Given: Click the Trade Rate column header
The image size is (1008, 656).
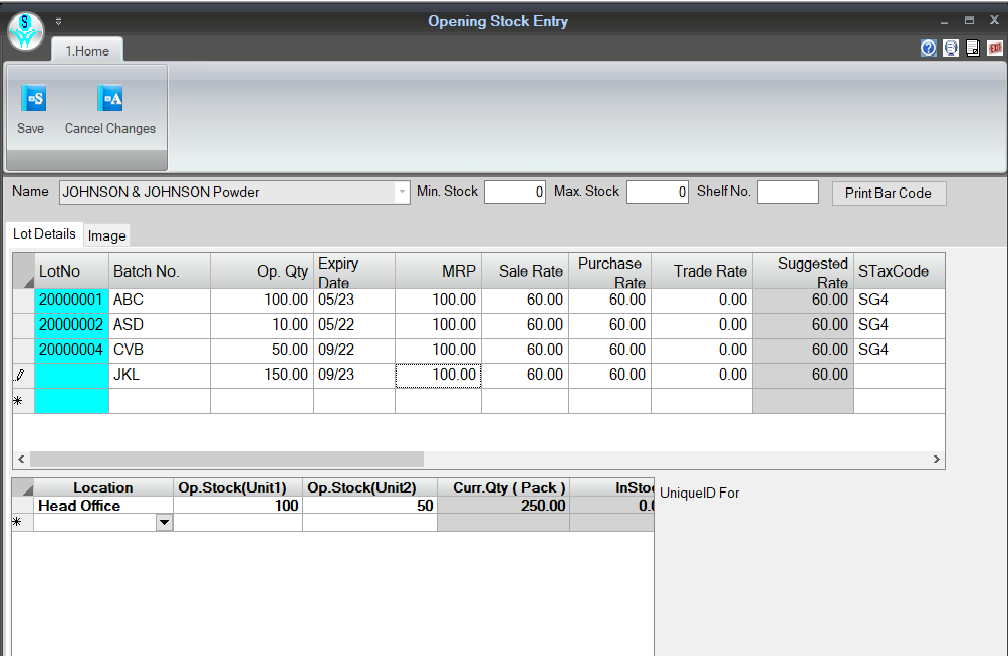Looking at the screenshot, I should click(x=702, y=271).
